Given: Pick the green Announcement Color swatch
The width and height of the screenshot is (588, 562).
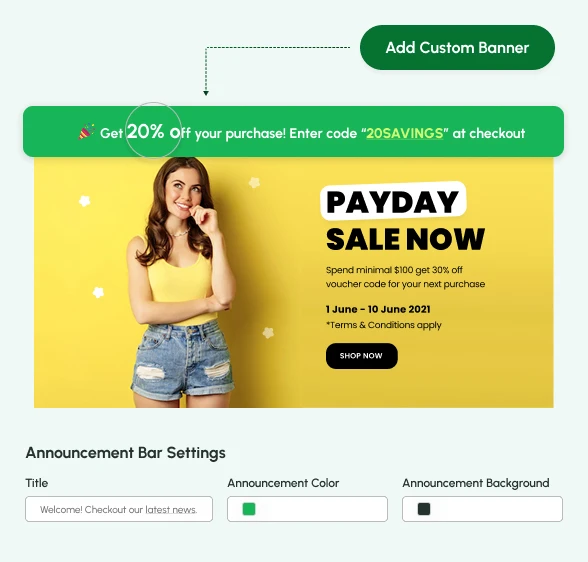Looking at the screenshot, I should pos(249,509).
